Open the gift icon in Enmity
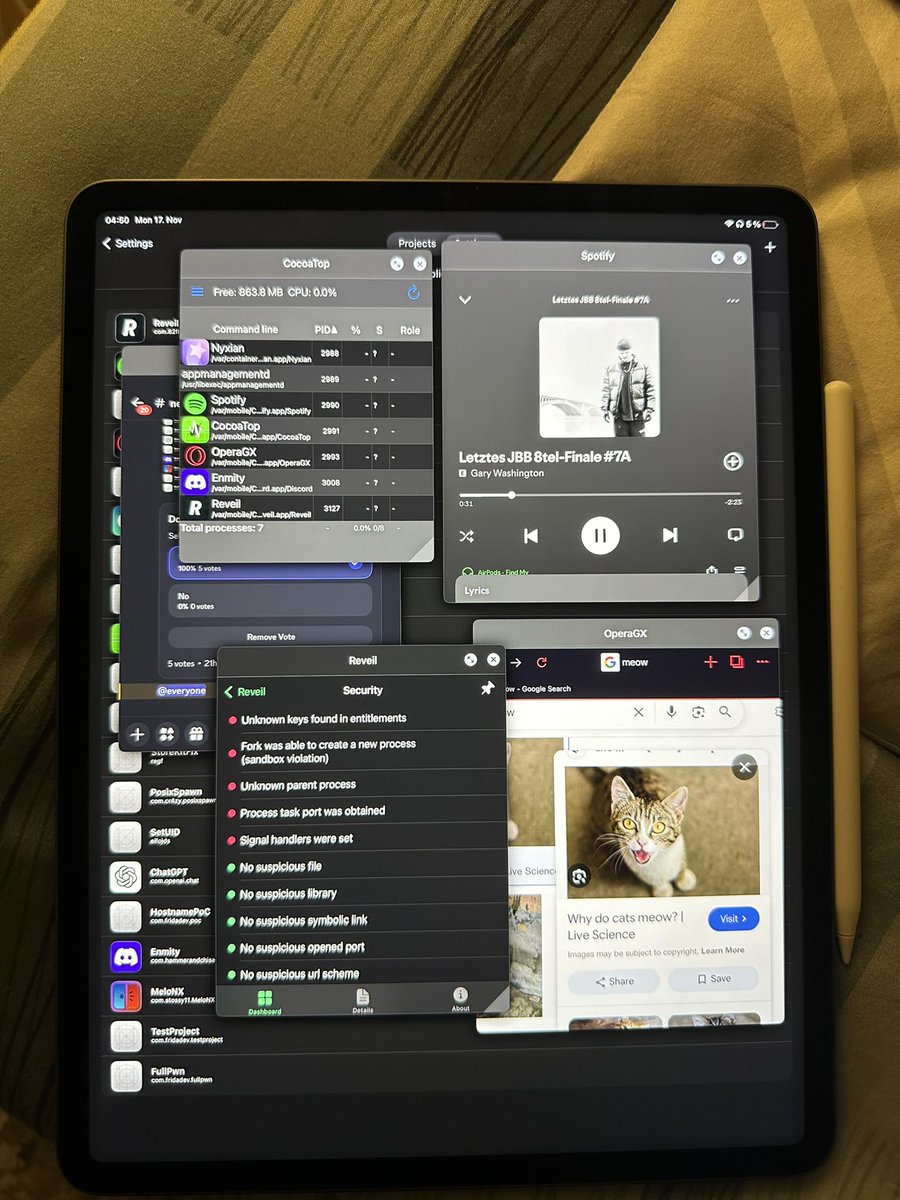The height and width of the screenshot is (1200, 900). coord(196,733)
